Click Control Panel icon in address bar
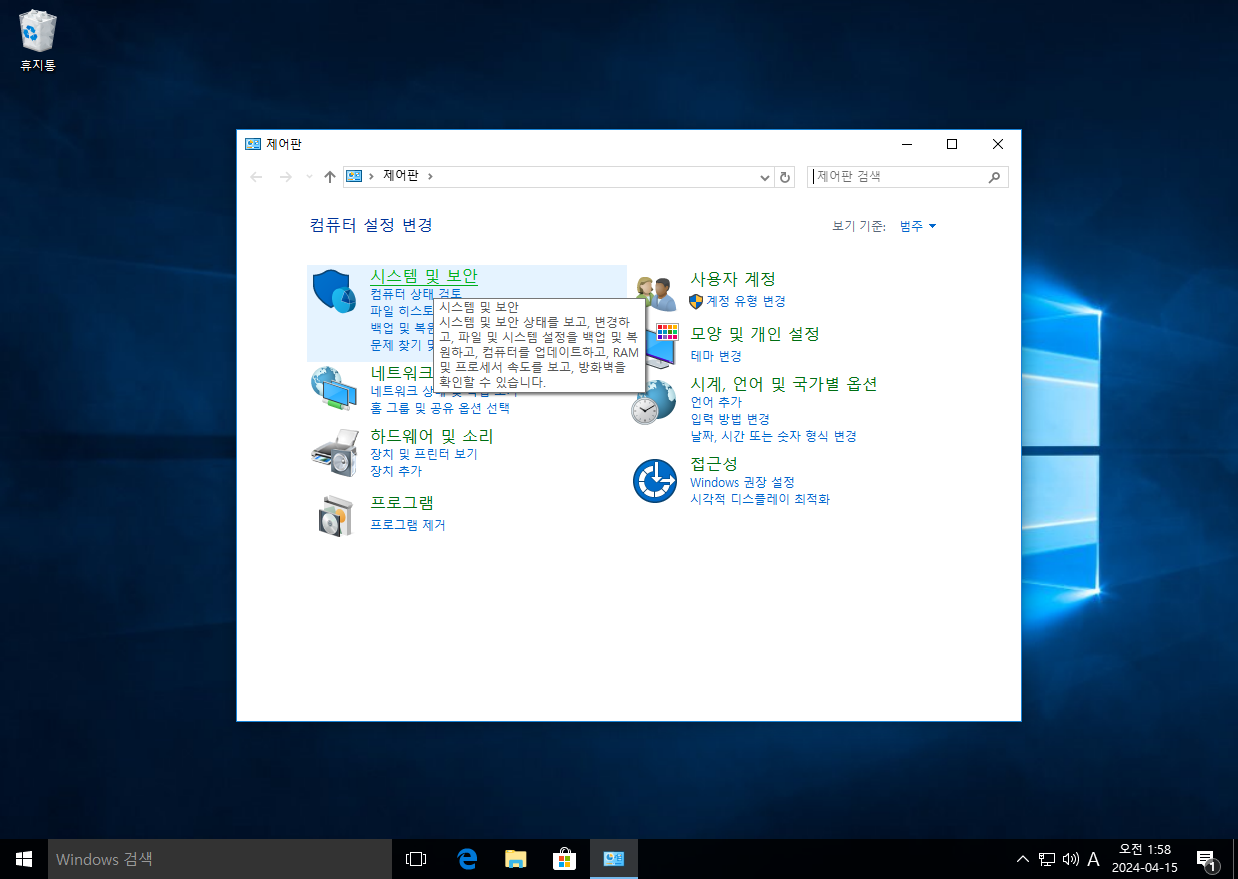 (x=353, y=176)
